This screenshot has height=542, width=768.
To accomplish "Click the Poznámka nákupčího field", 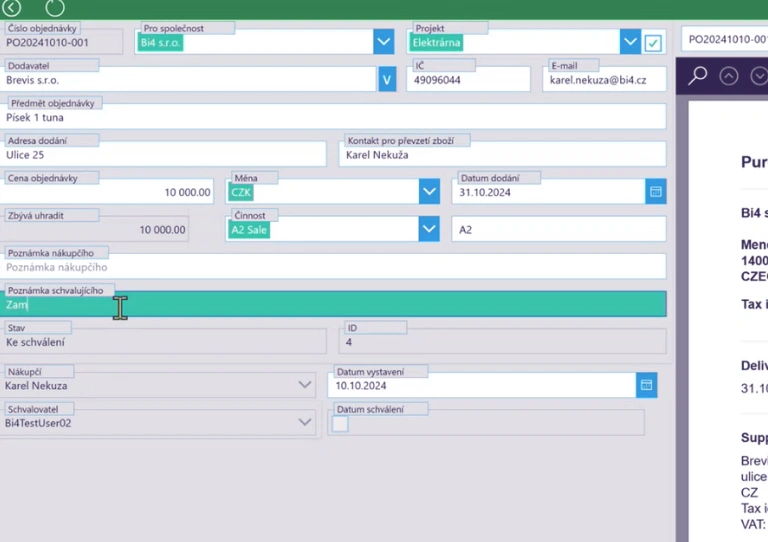I will [335, 267].
